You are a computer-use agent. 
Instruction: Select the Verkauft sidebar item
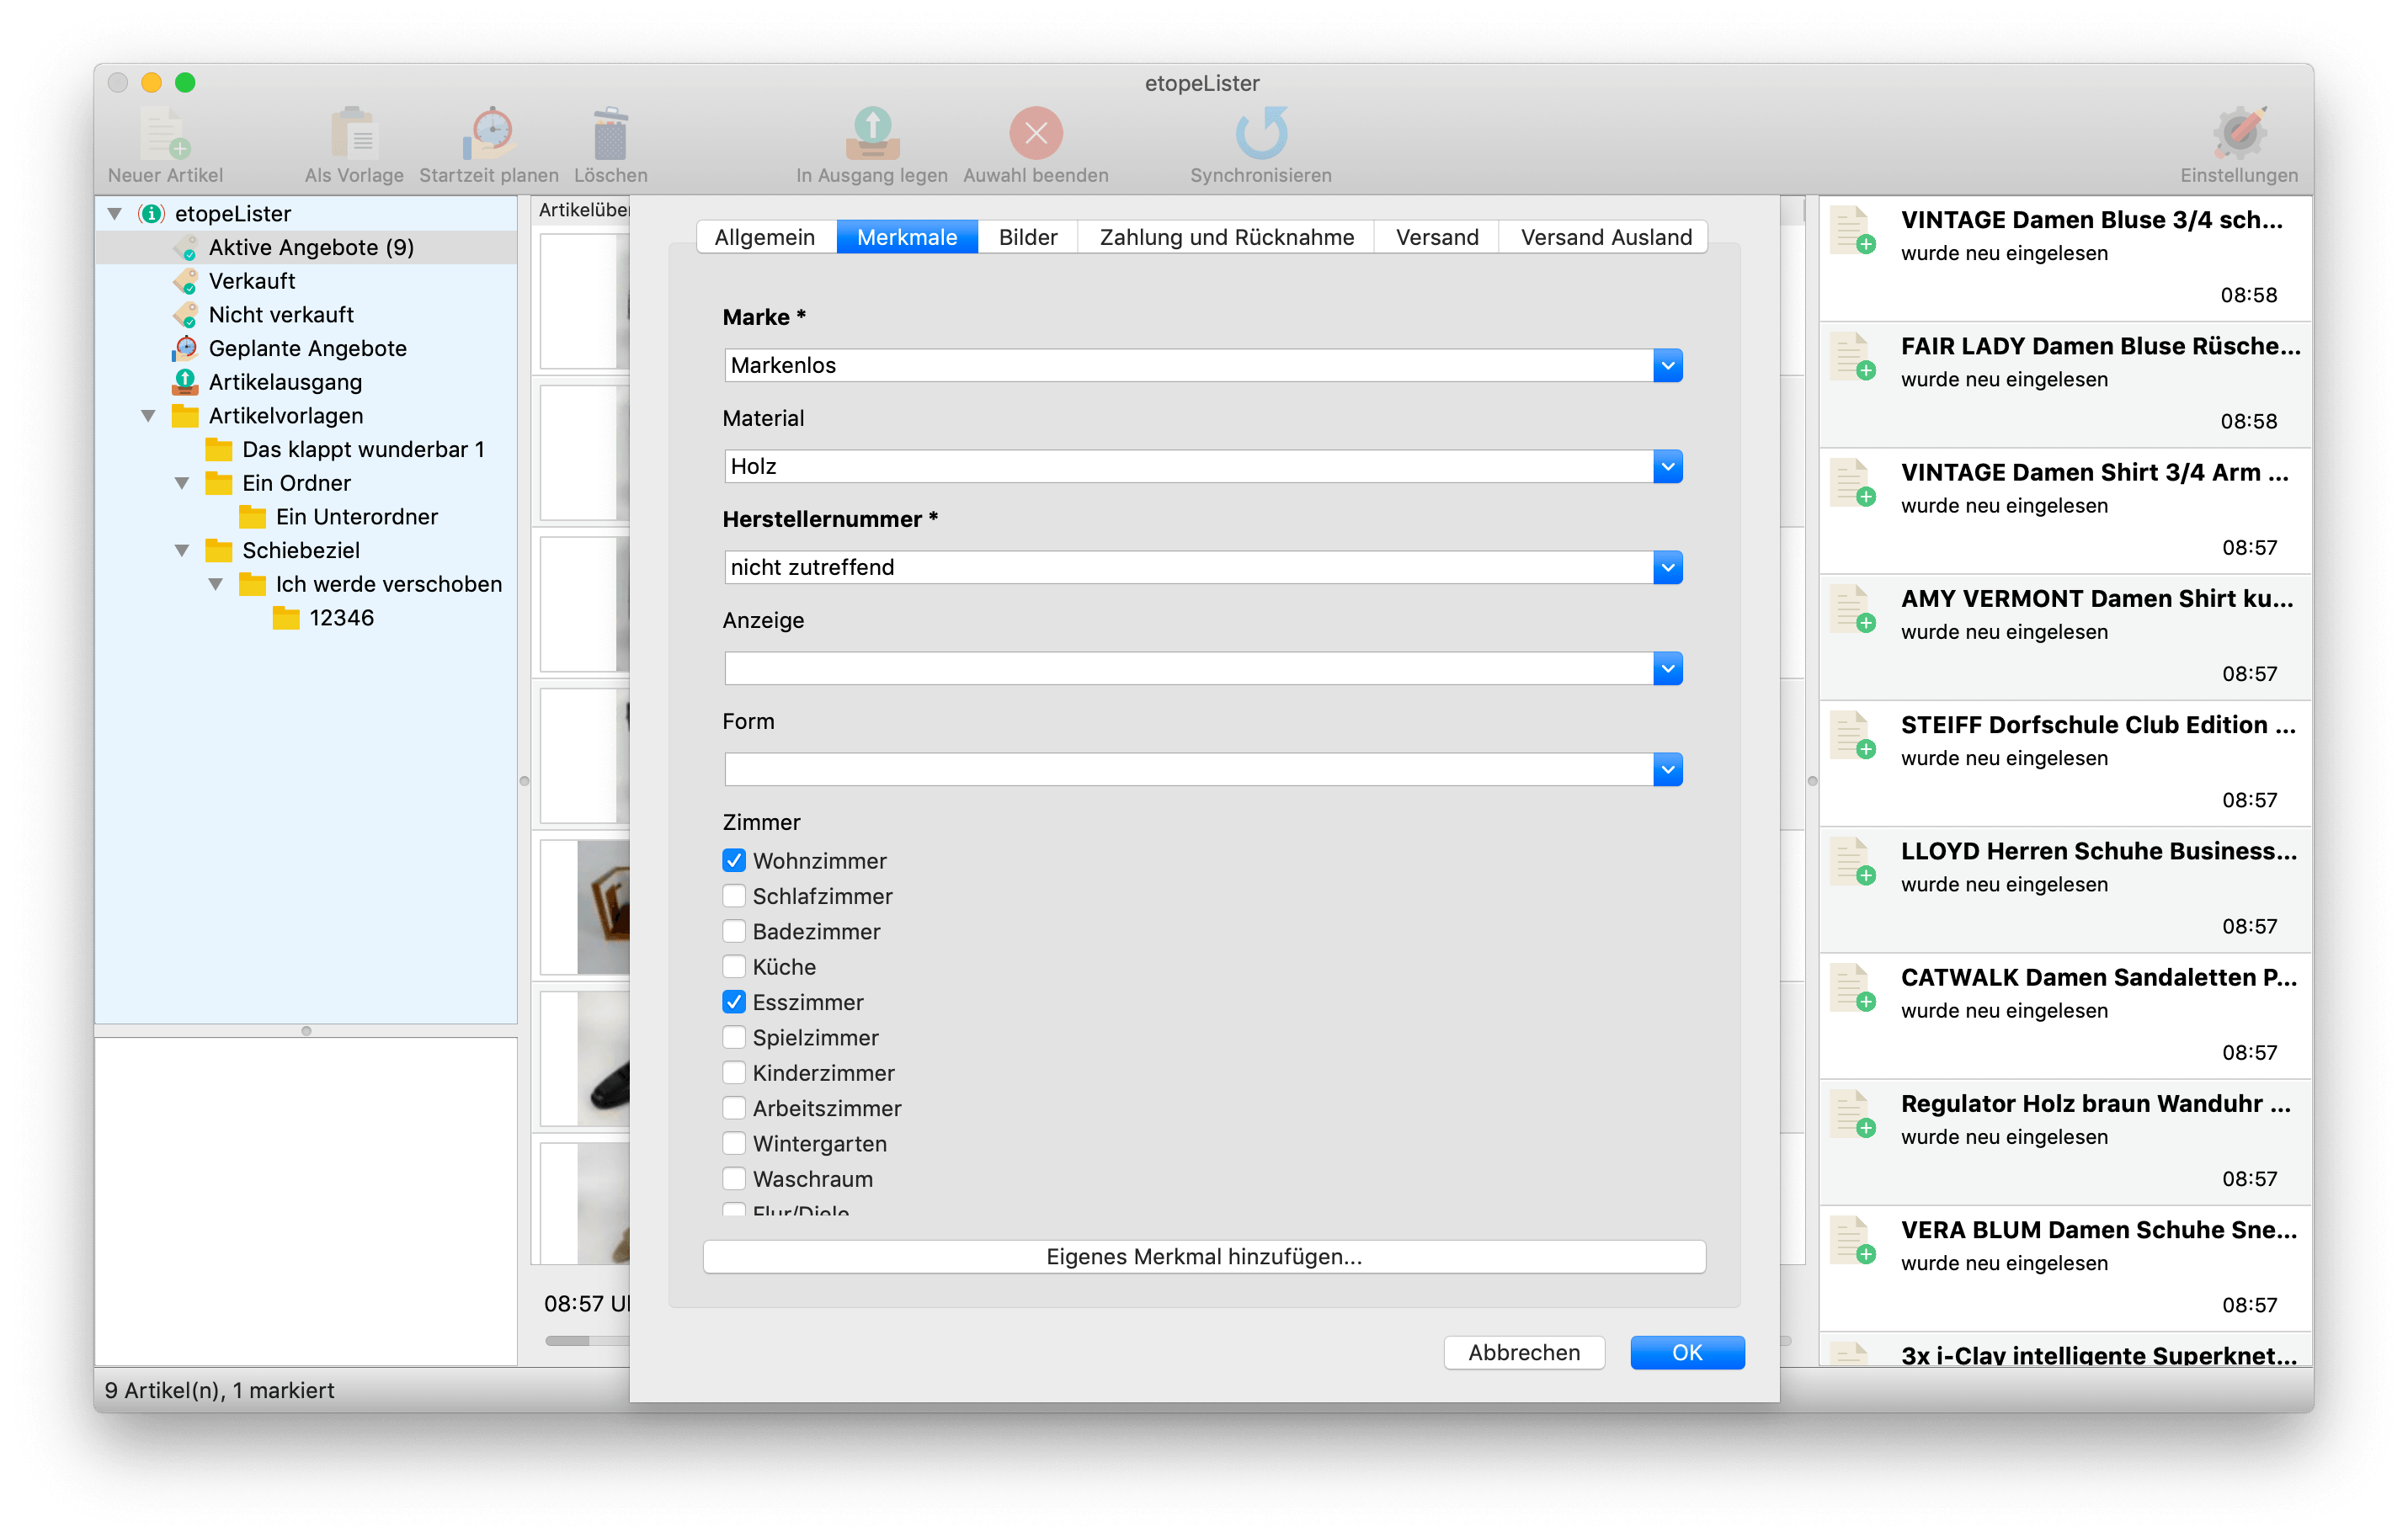[x=251, y=281]
